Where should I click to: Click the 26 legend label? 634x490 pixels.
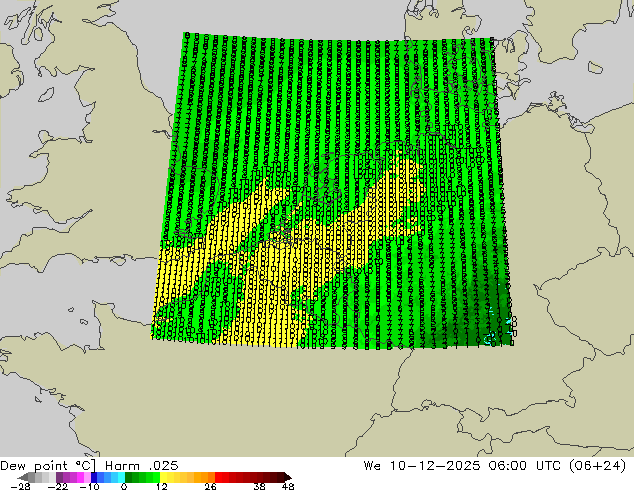pos(210,486)
